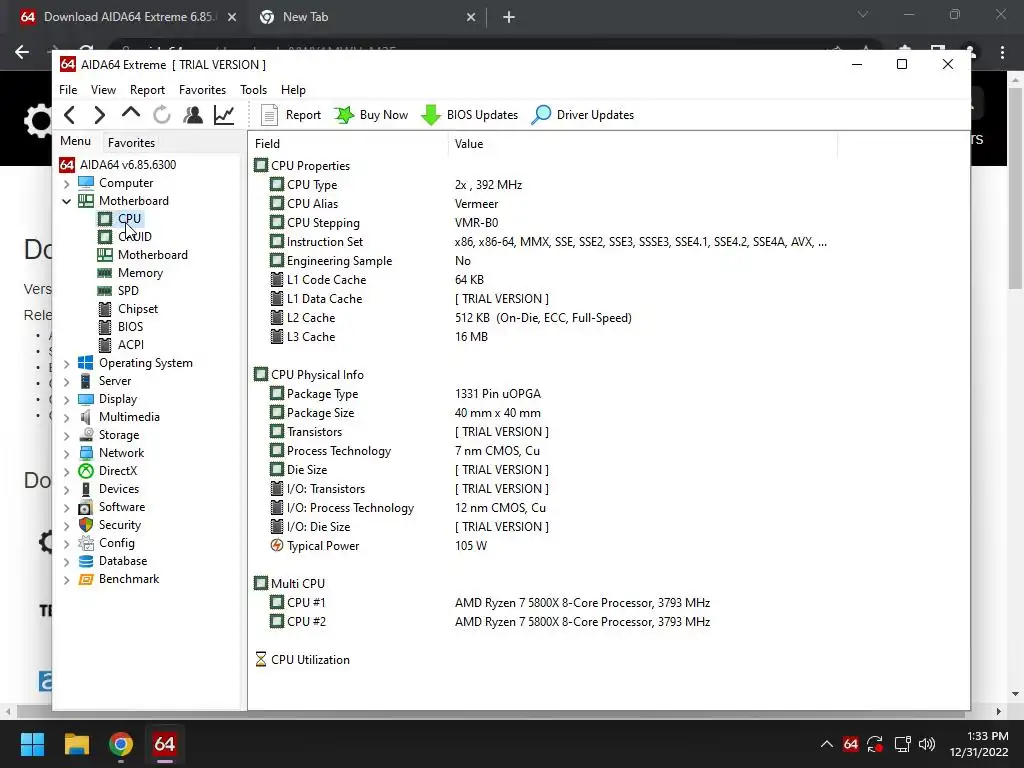The width and height of the screenshot is (1024, 768).
Task: Collapse the Motherboard tree node
Action: pyautogui.click(x=67, y=201)
